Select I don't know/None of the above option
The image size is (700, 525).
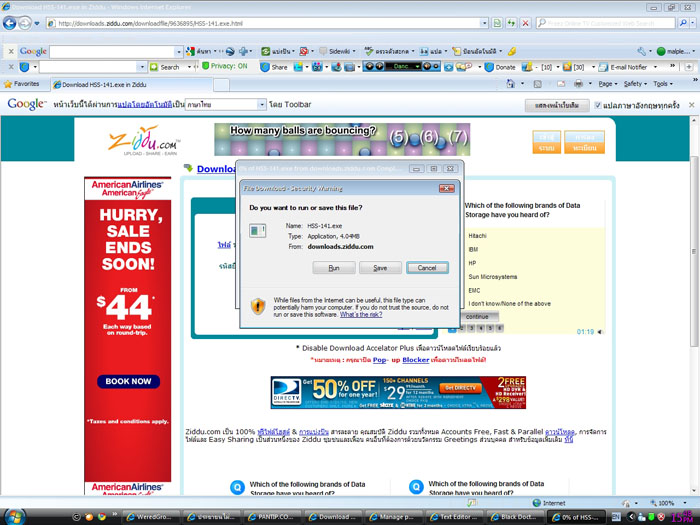pyautogui.click(x=509, y=304)
